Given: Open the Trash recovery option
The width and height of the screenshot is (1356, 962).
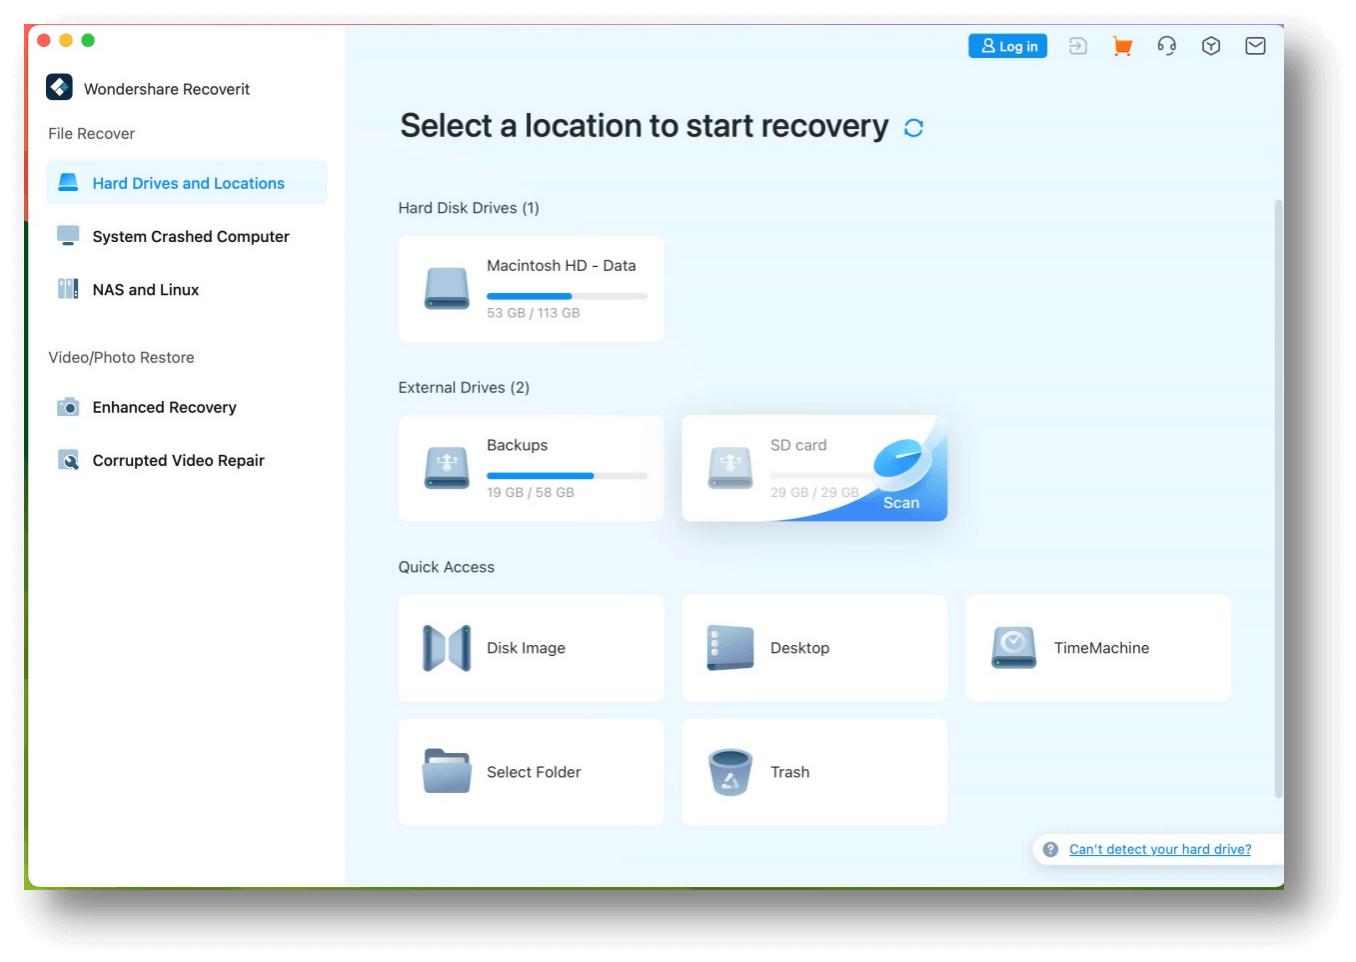Looking at the screenshot, I should coord(814,772).
